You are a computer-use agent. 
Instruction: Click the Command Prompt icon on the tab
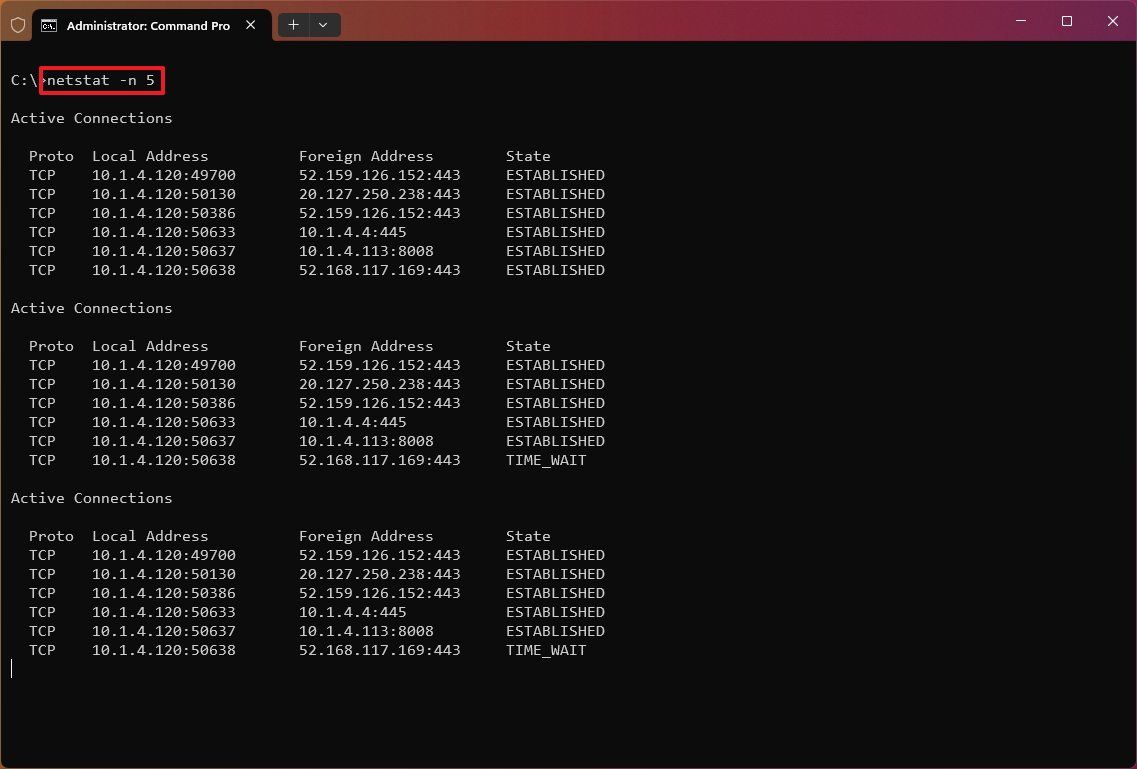[49, 25]
